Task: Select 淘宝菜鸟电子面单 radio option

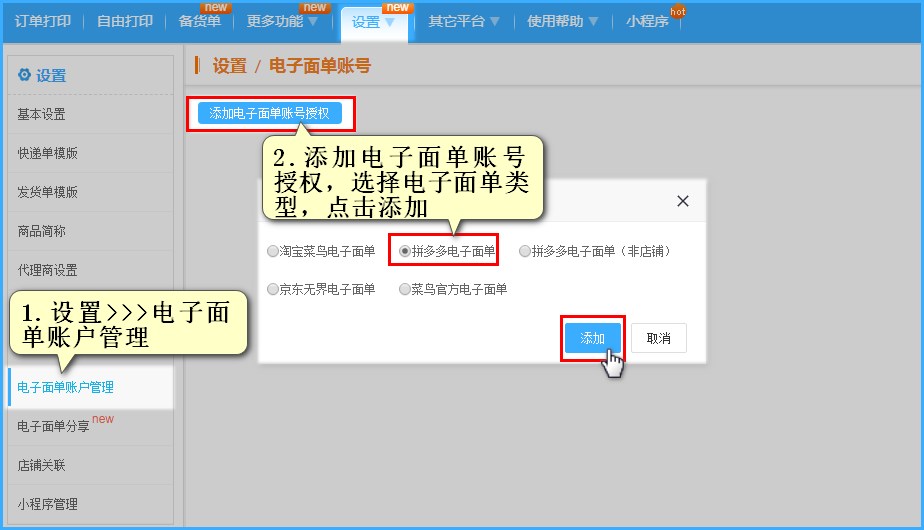Action: point(273,252)
